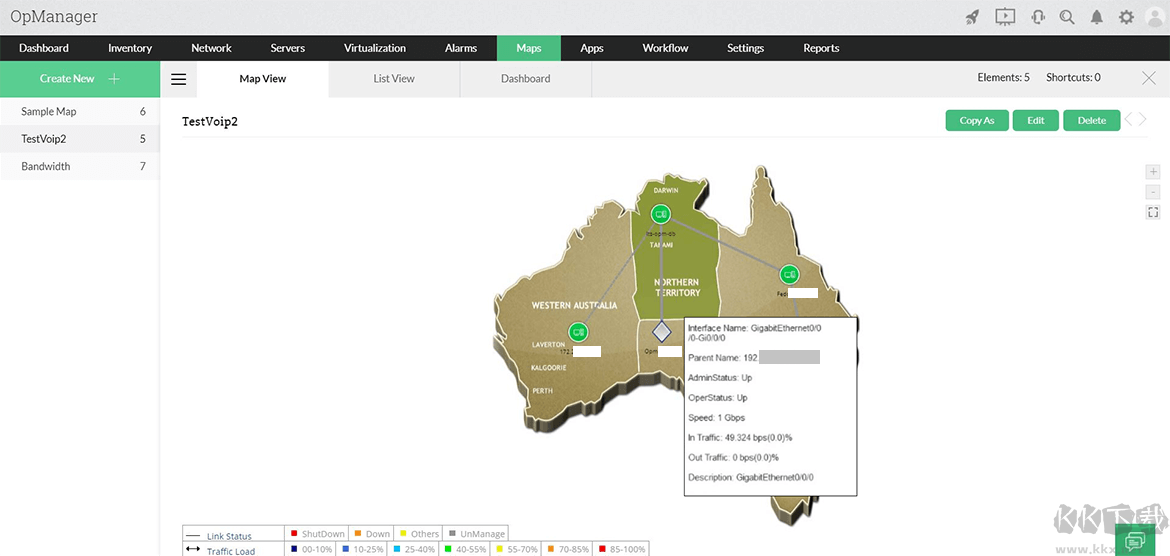Viewport: 1170px width, 556px height.
Task: Open the presentation video icon in header
Action: 1005,16
